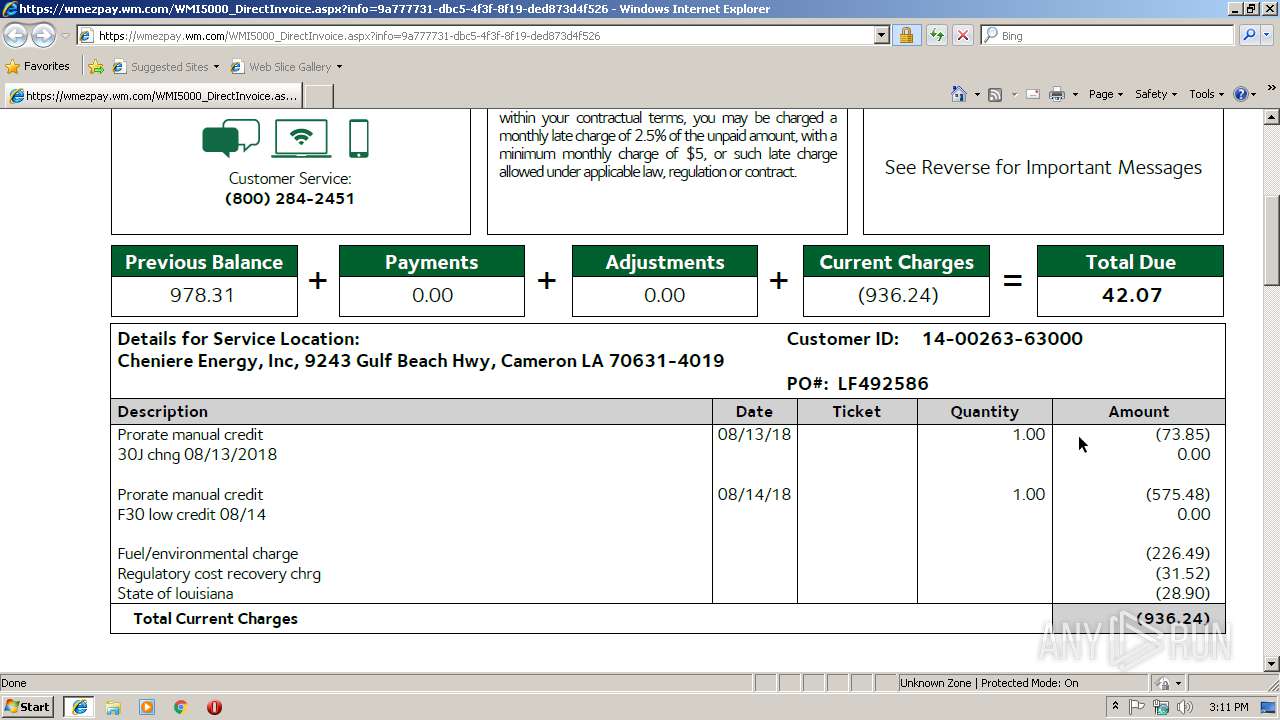Open the Action Center flag icon
Image resolution: width=1280 pixels, height=720 pixels.
1137,707
